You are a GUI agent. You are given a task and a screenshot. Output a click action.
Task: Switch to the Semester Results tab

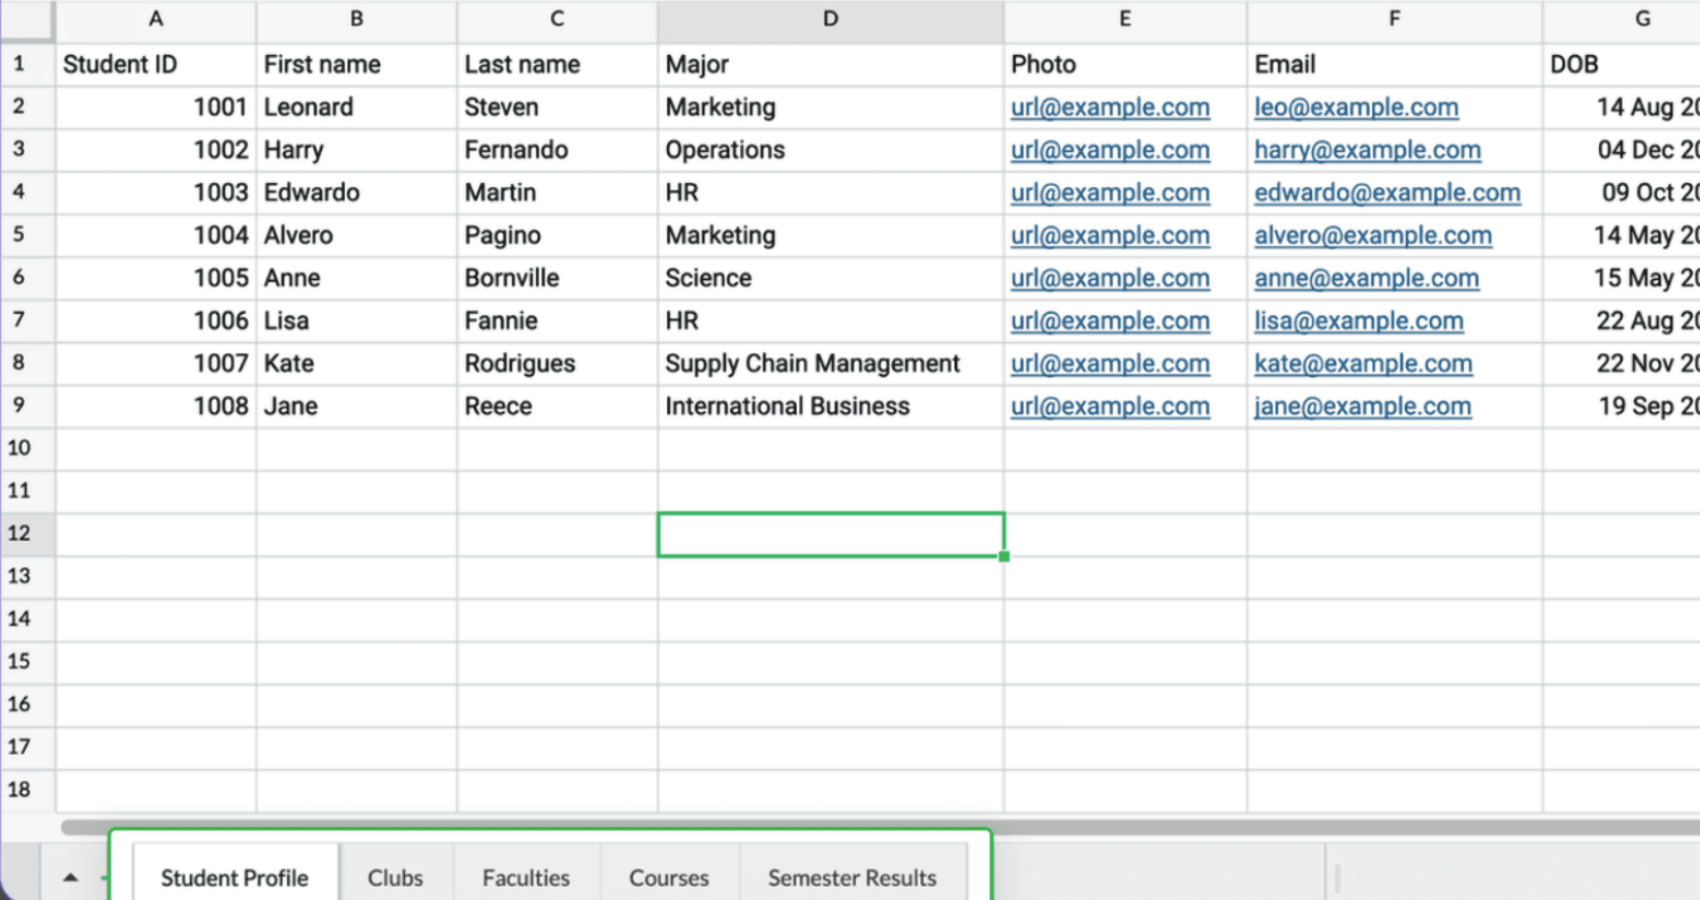pos(852,877)
